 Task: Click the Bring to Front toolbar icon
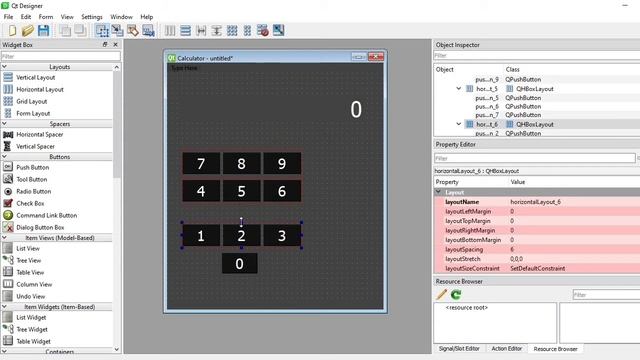80,31
